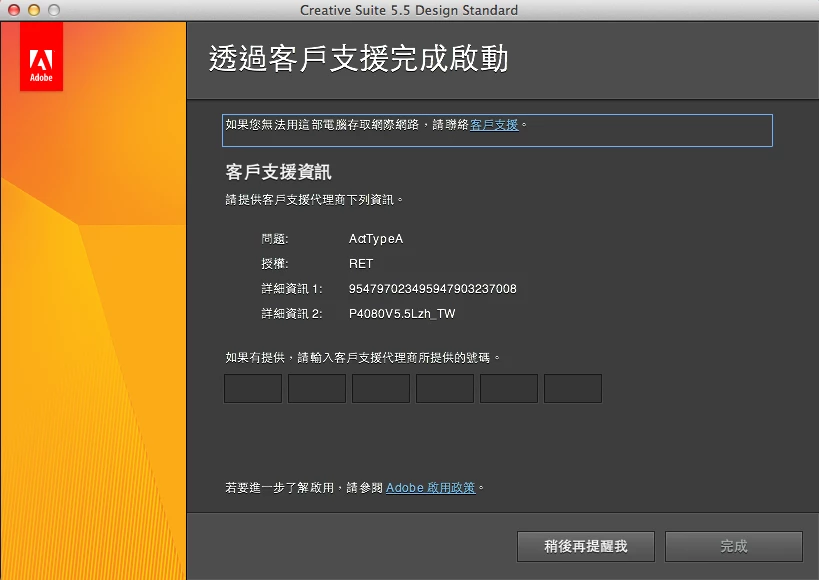The height and width of the screenshot is (580, 819).
Task: Click the 詳細資訊 1: label
Action: tap(291, 289)
